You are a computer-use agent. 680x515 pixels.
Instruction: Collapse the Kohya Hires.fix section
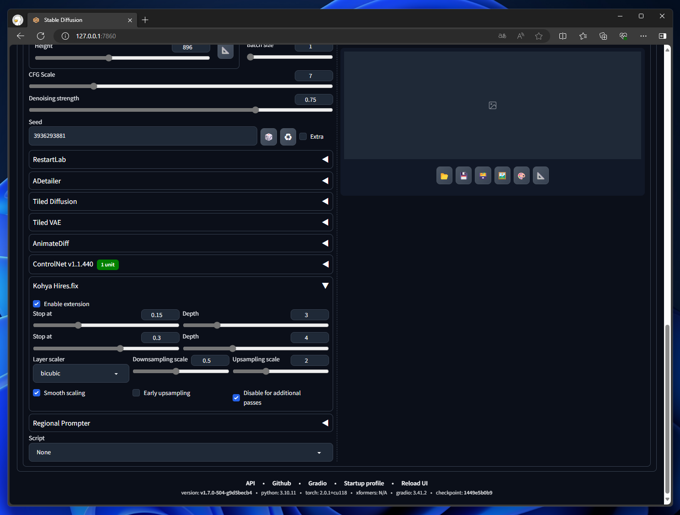pyautogui.click(x=180, y=286)
